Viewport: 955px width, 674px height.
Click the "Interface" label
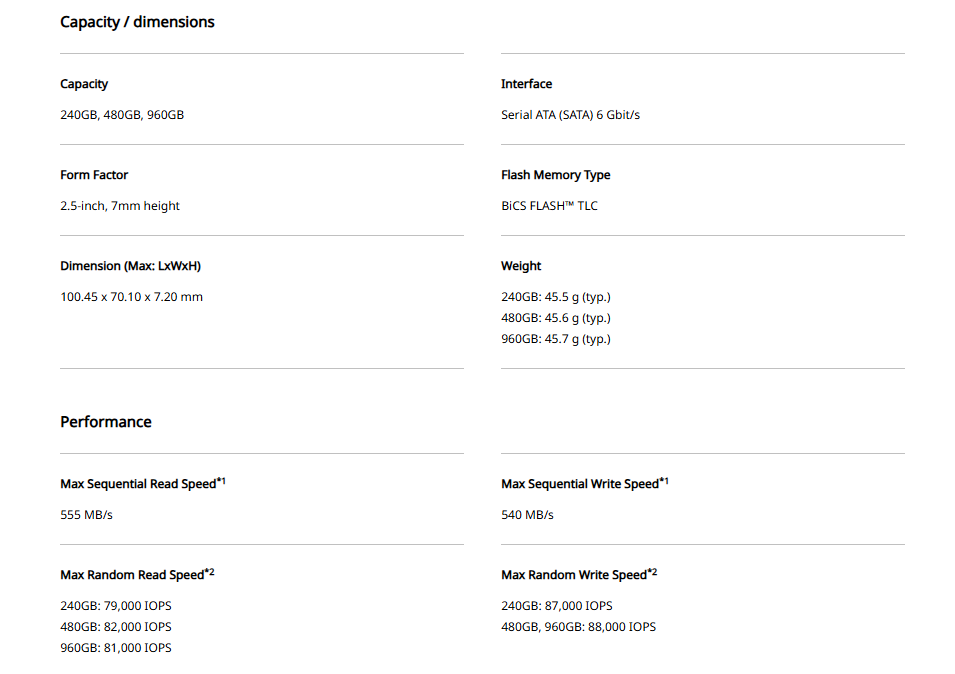(x=526, y=84)
